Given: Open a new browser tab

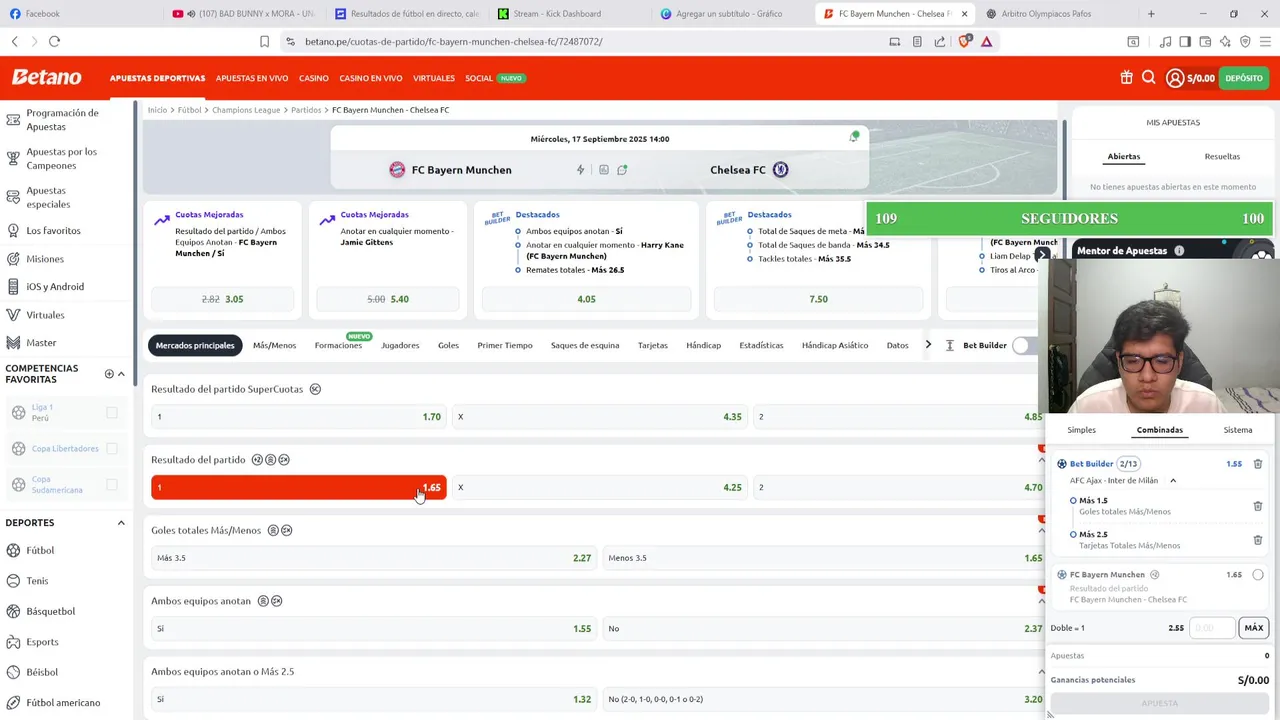Looking at the screenshot, I should coord(1151,14).
